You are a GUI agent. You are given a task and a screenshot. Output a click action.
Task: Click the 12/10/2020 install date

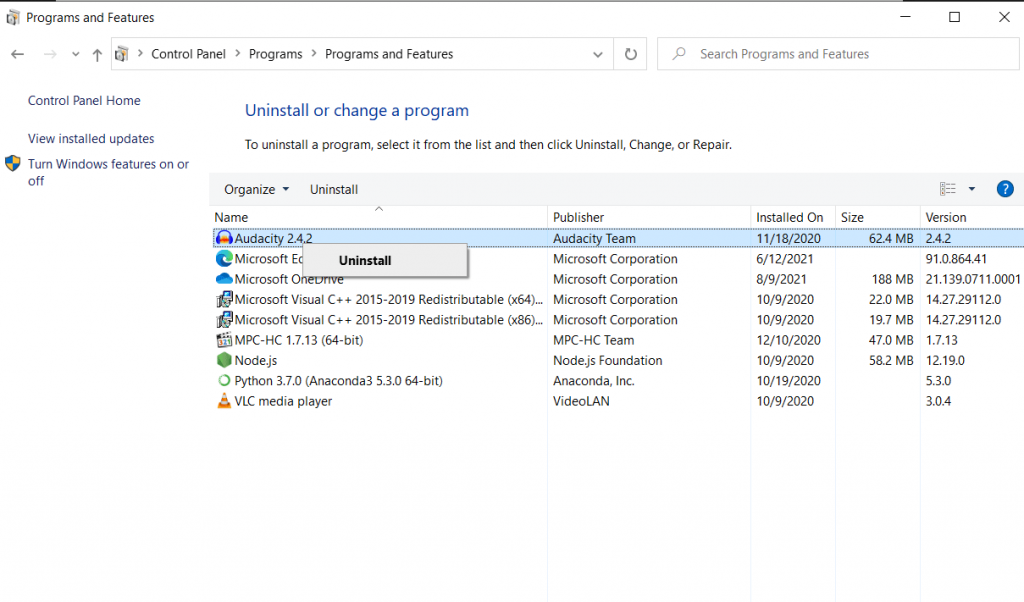tap(788, 340)
